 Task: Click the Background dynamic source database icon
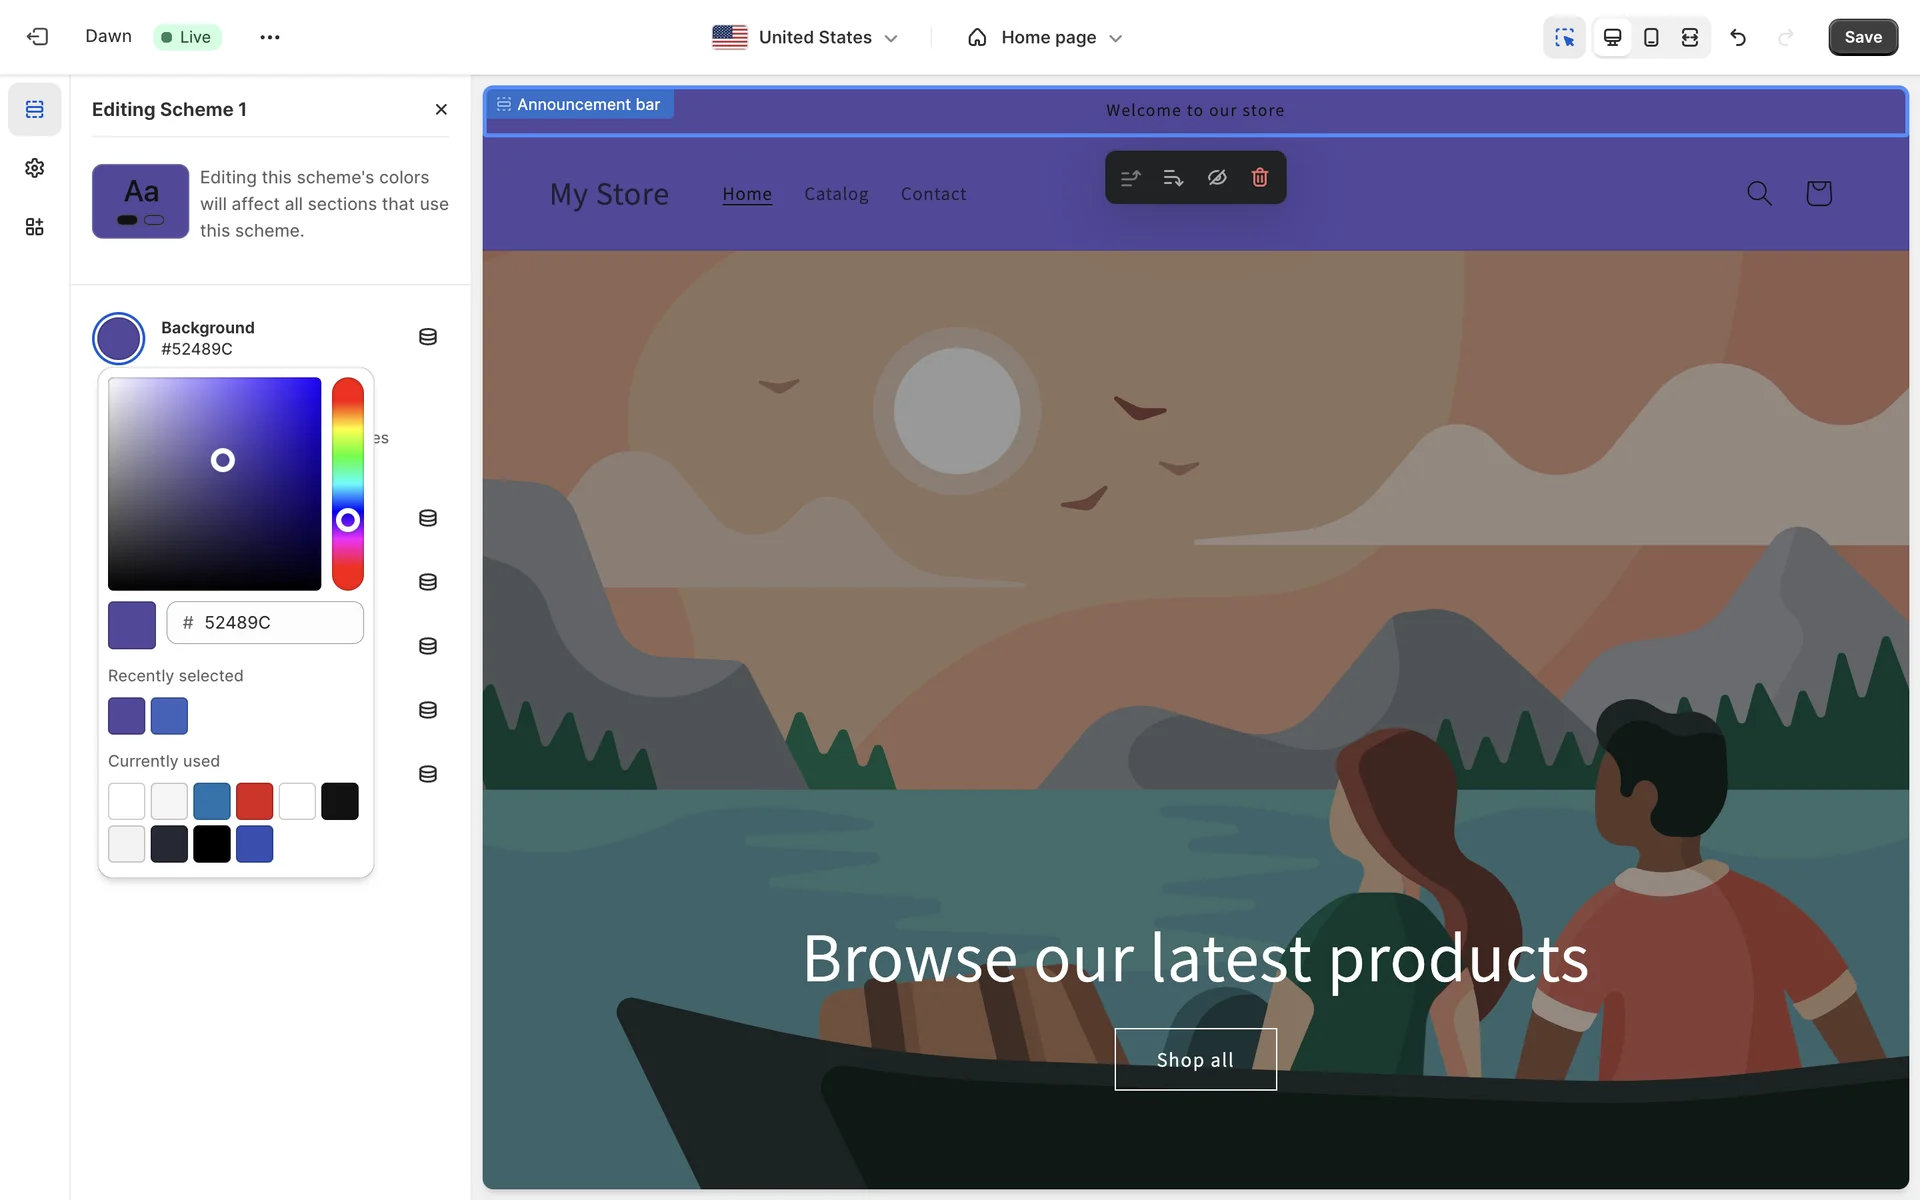(x=428, y=337)
